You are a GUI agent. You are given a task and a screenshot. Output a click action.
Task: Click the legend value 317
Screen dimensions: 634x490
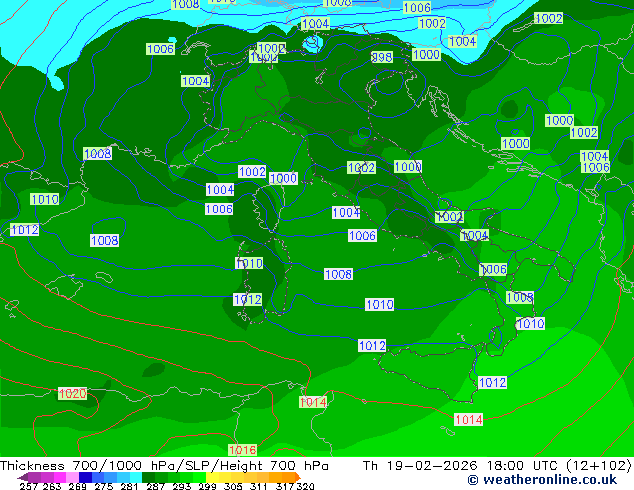pyautogui.click(x=285, y=486)
